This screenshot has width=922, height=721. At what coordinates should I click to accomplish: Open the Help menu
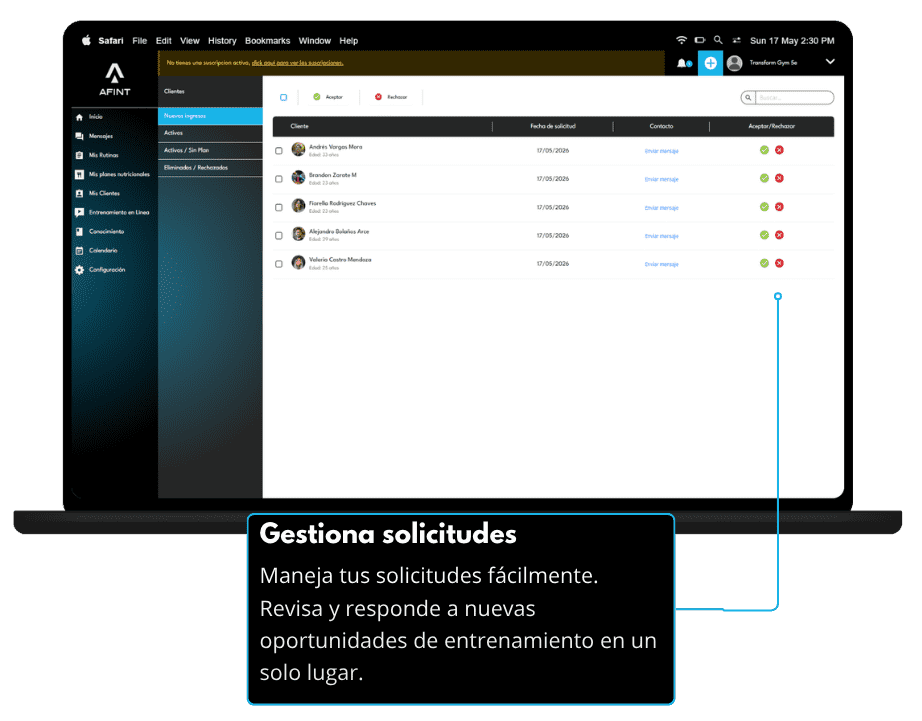[349, 41]
